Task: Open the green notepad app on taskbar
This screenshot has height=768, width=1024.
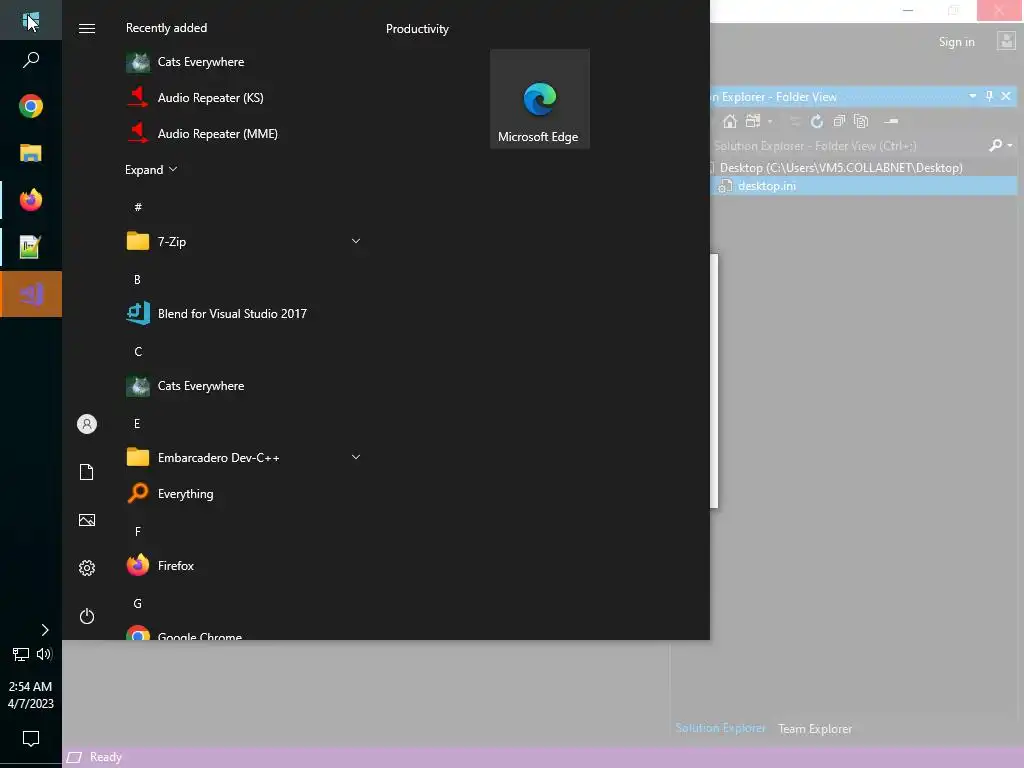Action: point(31,247)
